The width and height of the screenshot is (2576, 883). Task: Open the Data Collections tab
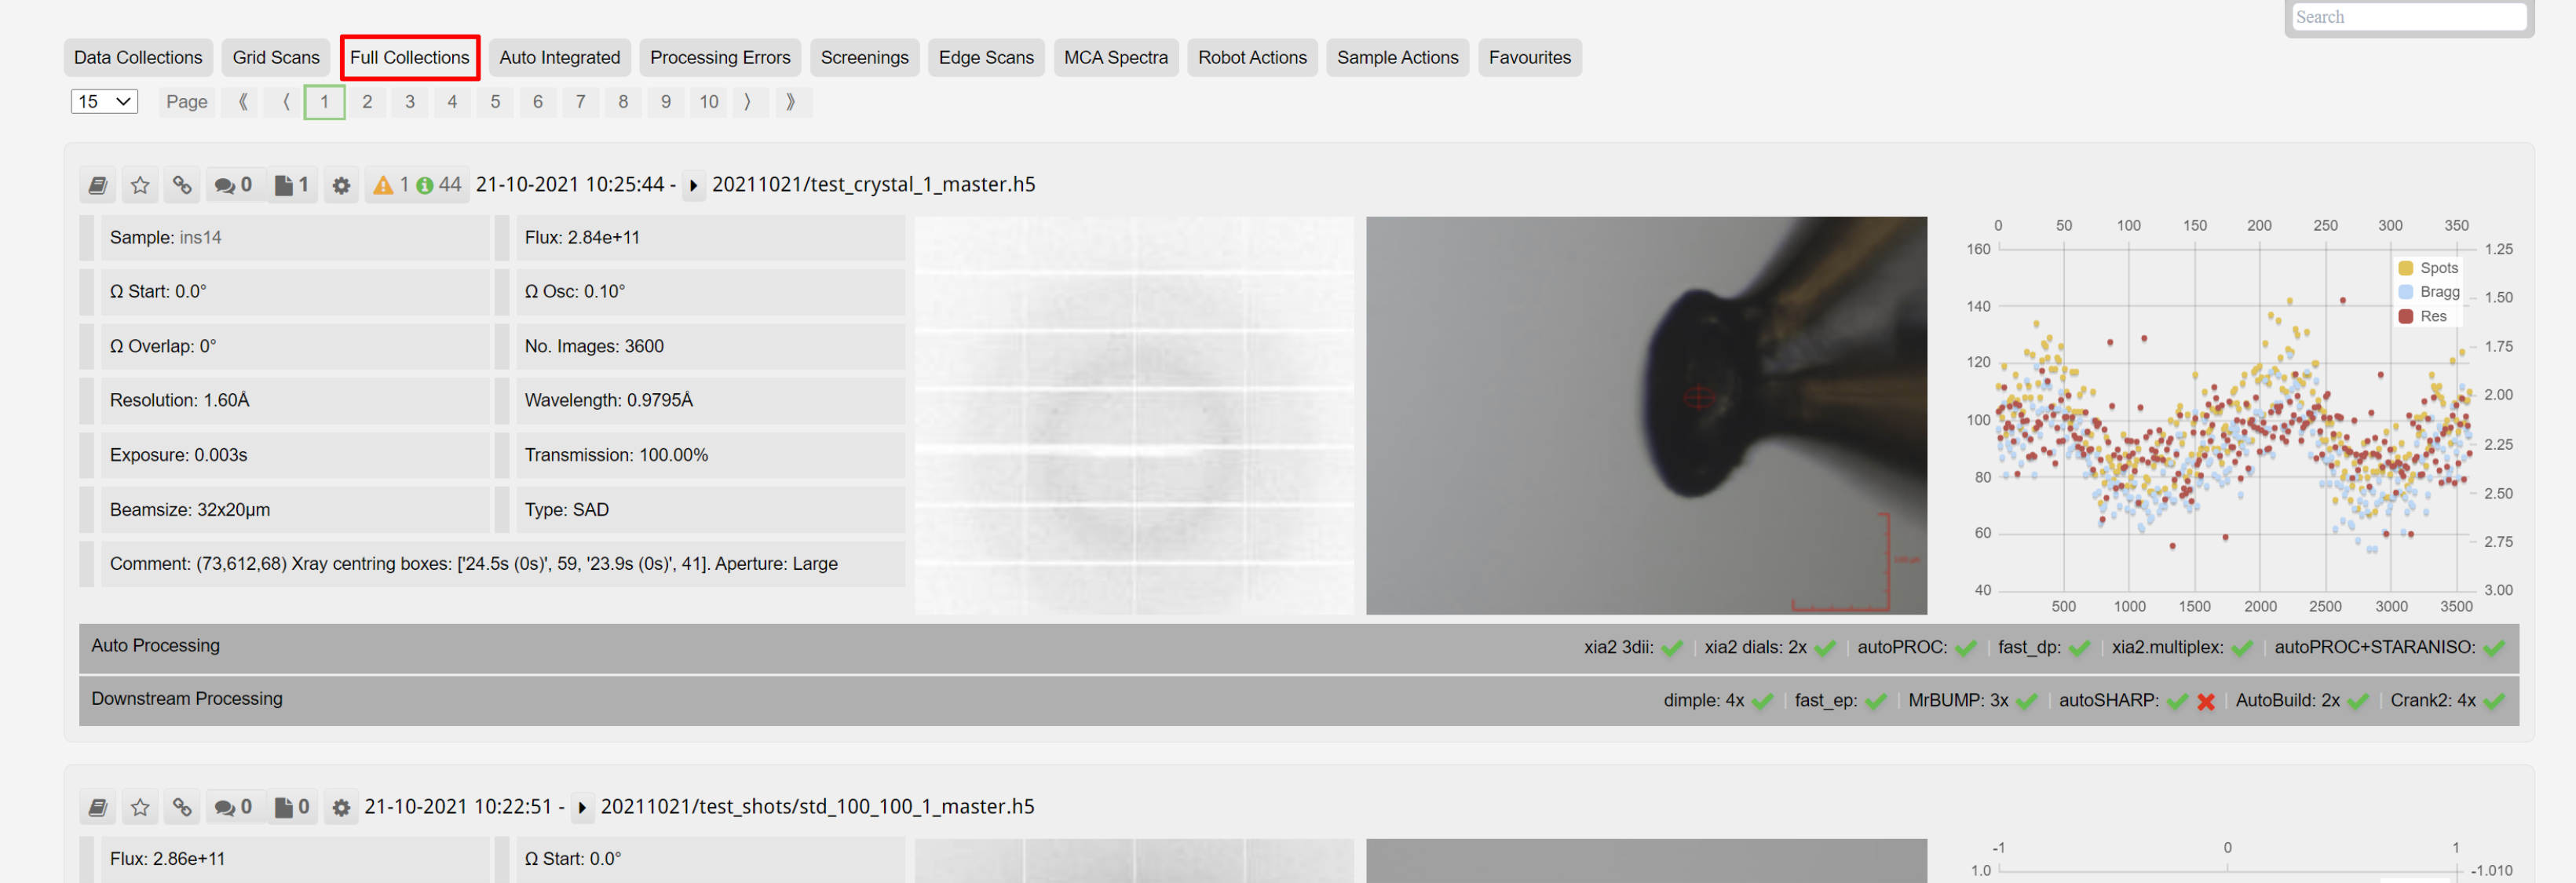[138, 58]
